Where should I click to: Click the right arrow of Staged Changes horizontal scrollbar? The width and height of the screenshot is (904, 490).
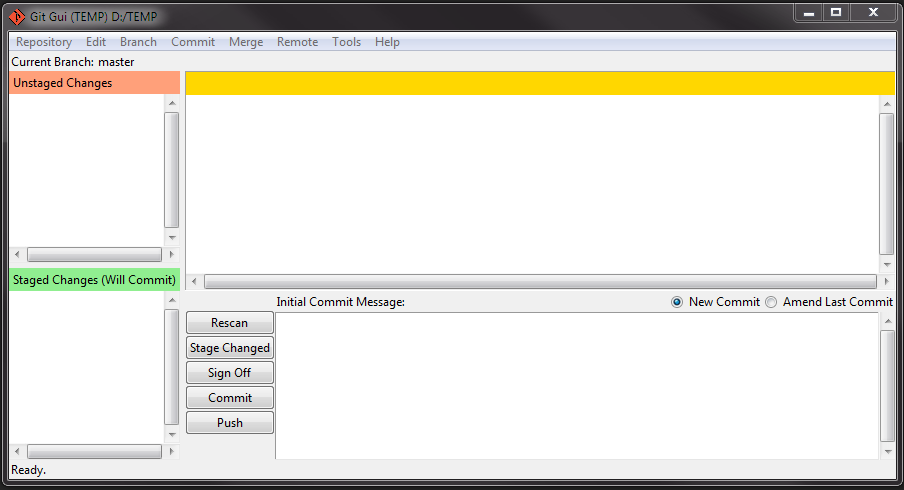click(x=171, y=451)
